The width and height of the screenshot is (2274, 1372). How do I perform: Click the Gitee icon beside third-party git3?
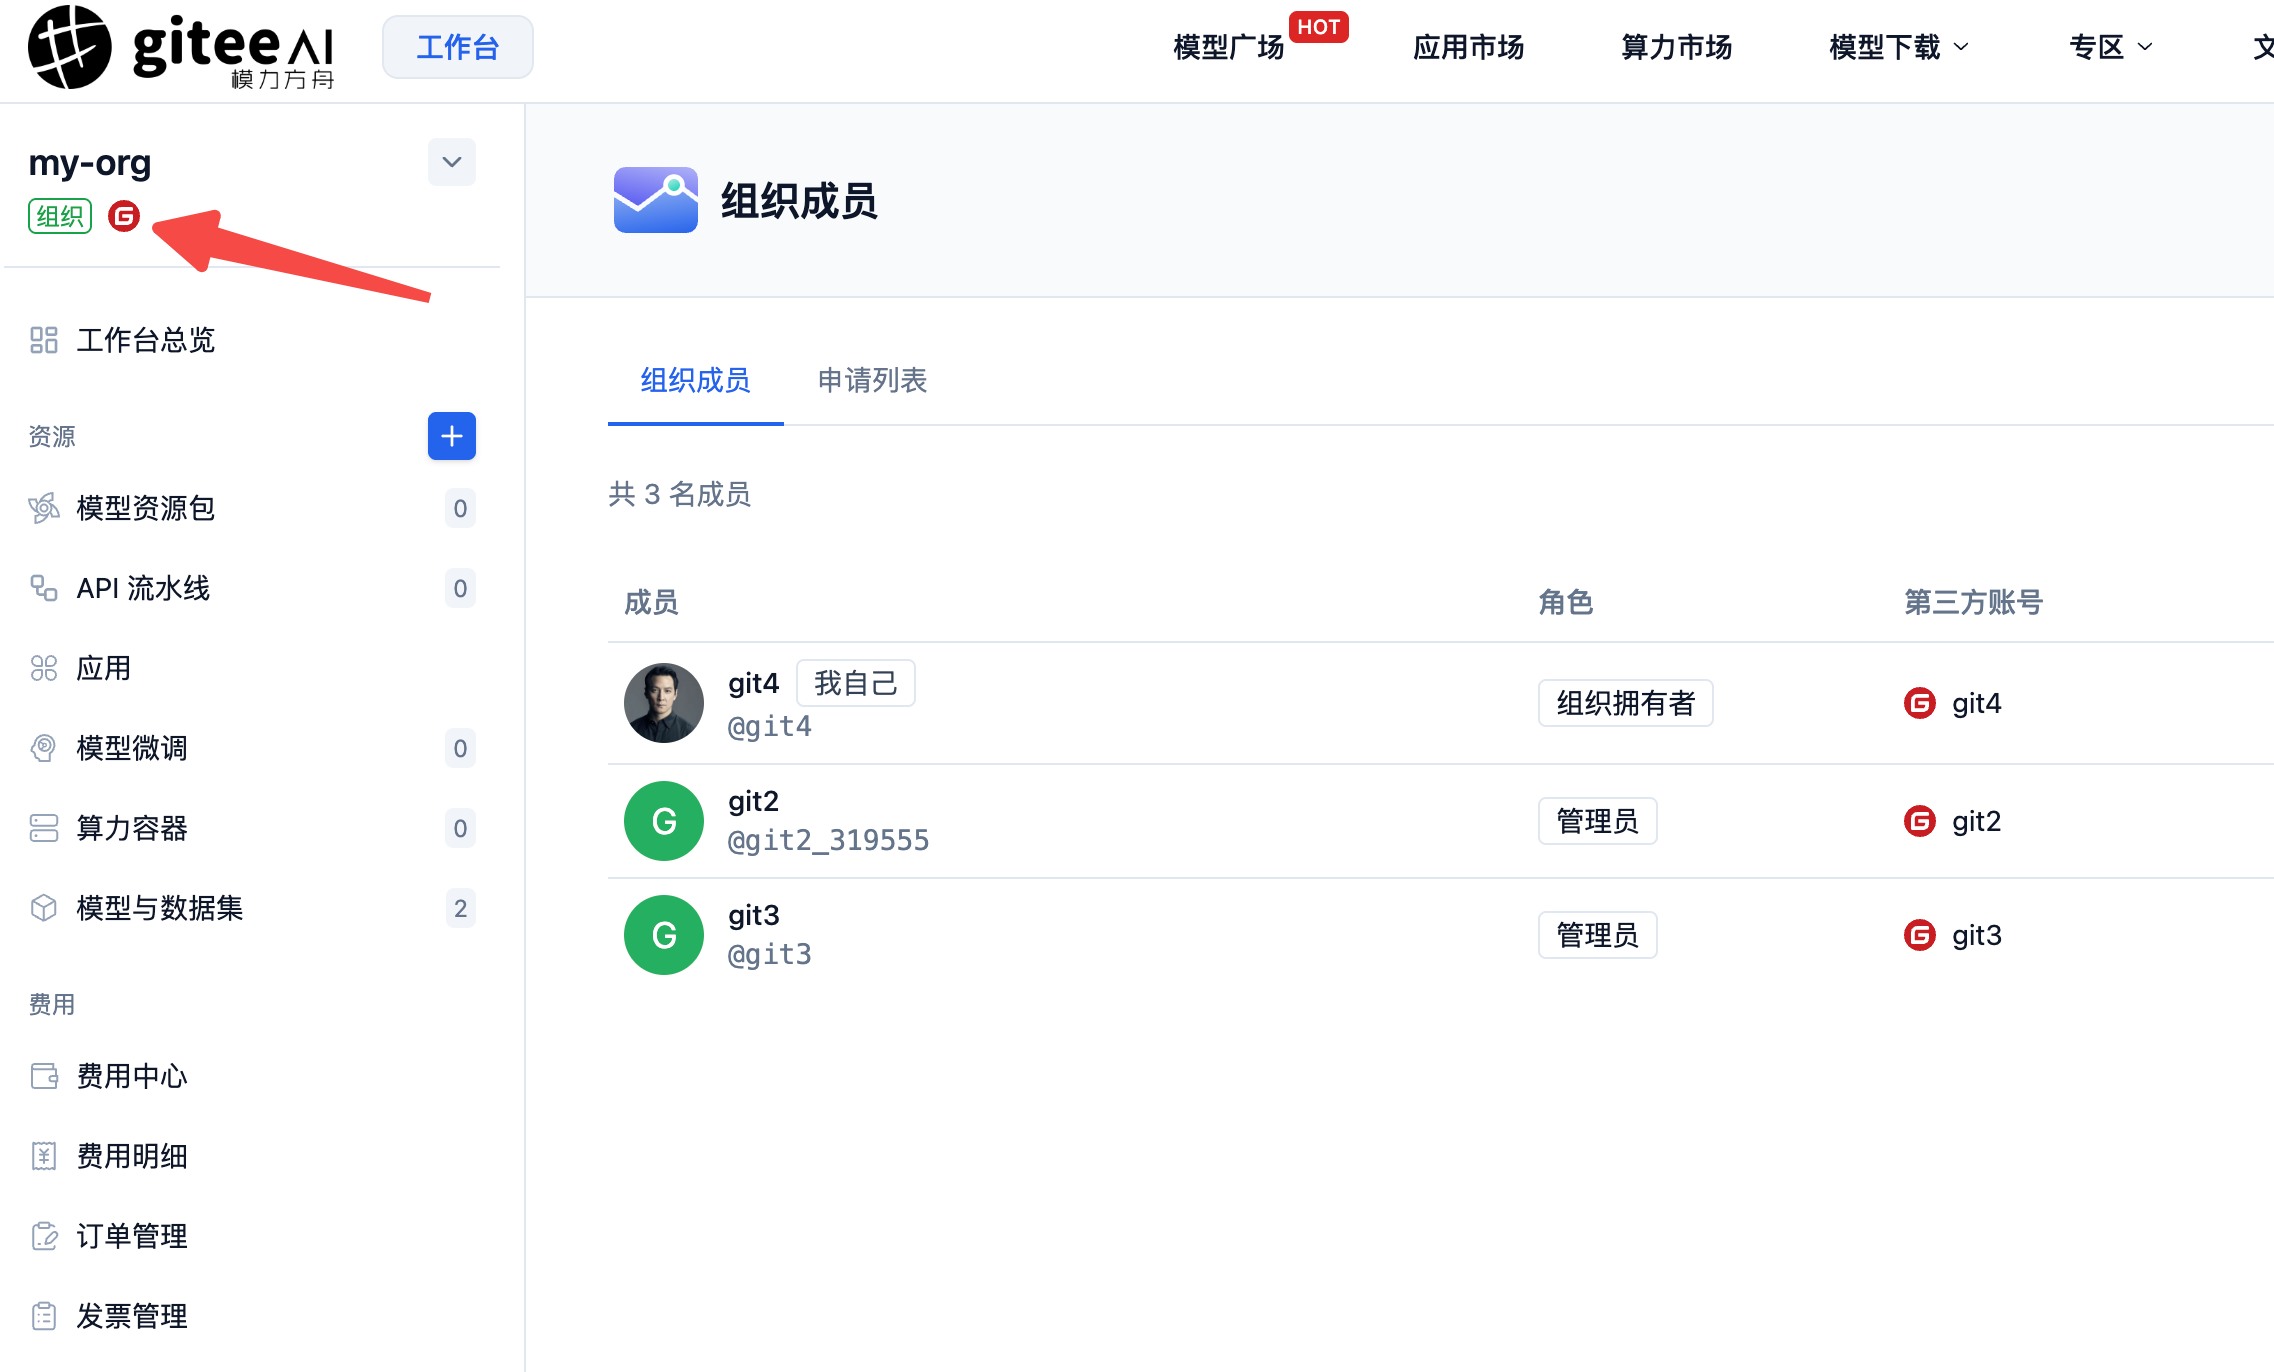(1920, 935)
